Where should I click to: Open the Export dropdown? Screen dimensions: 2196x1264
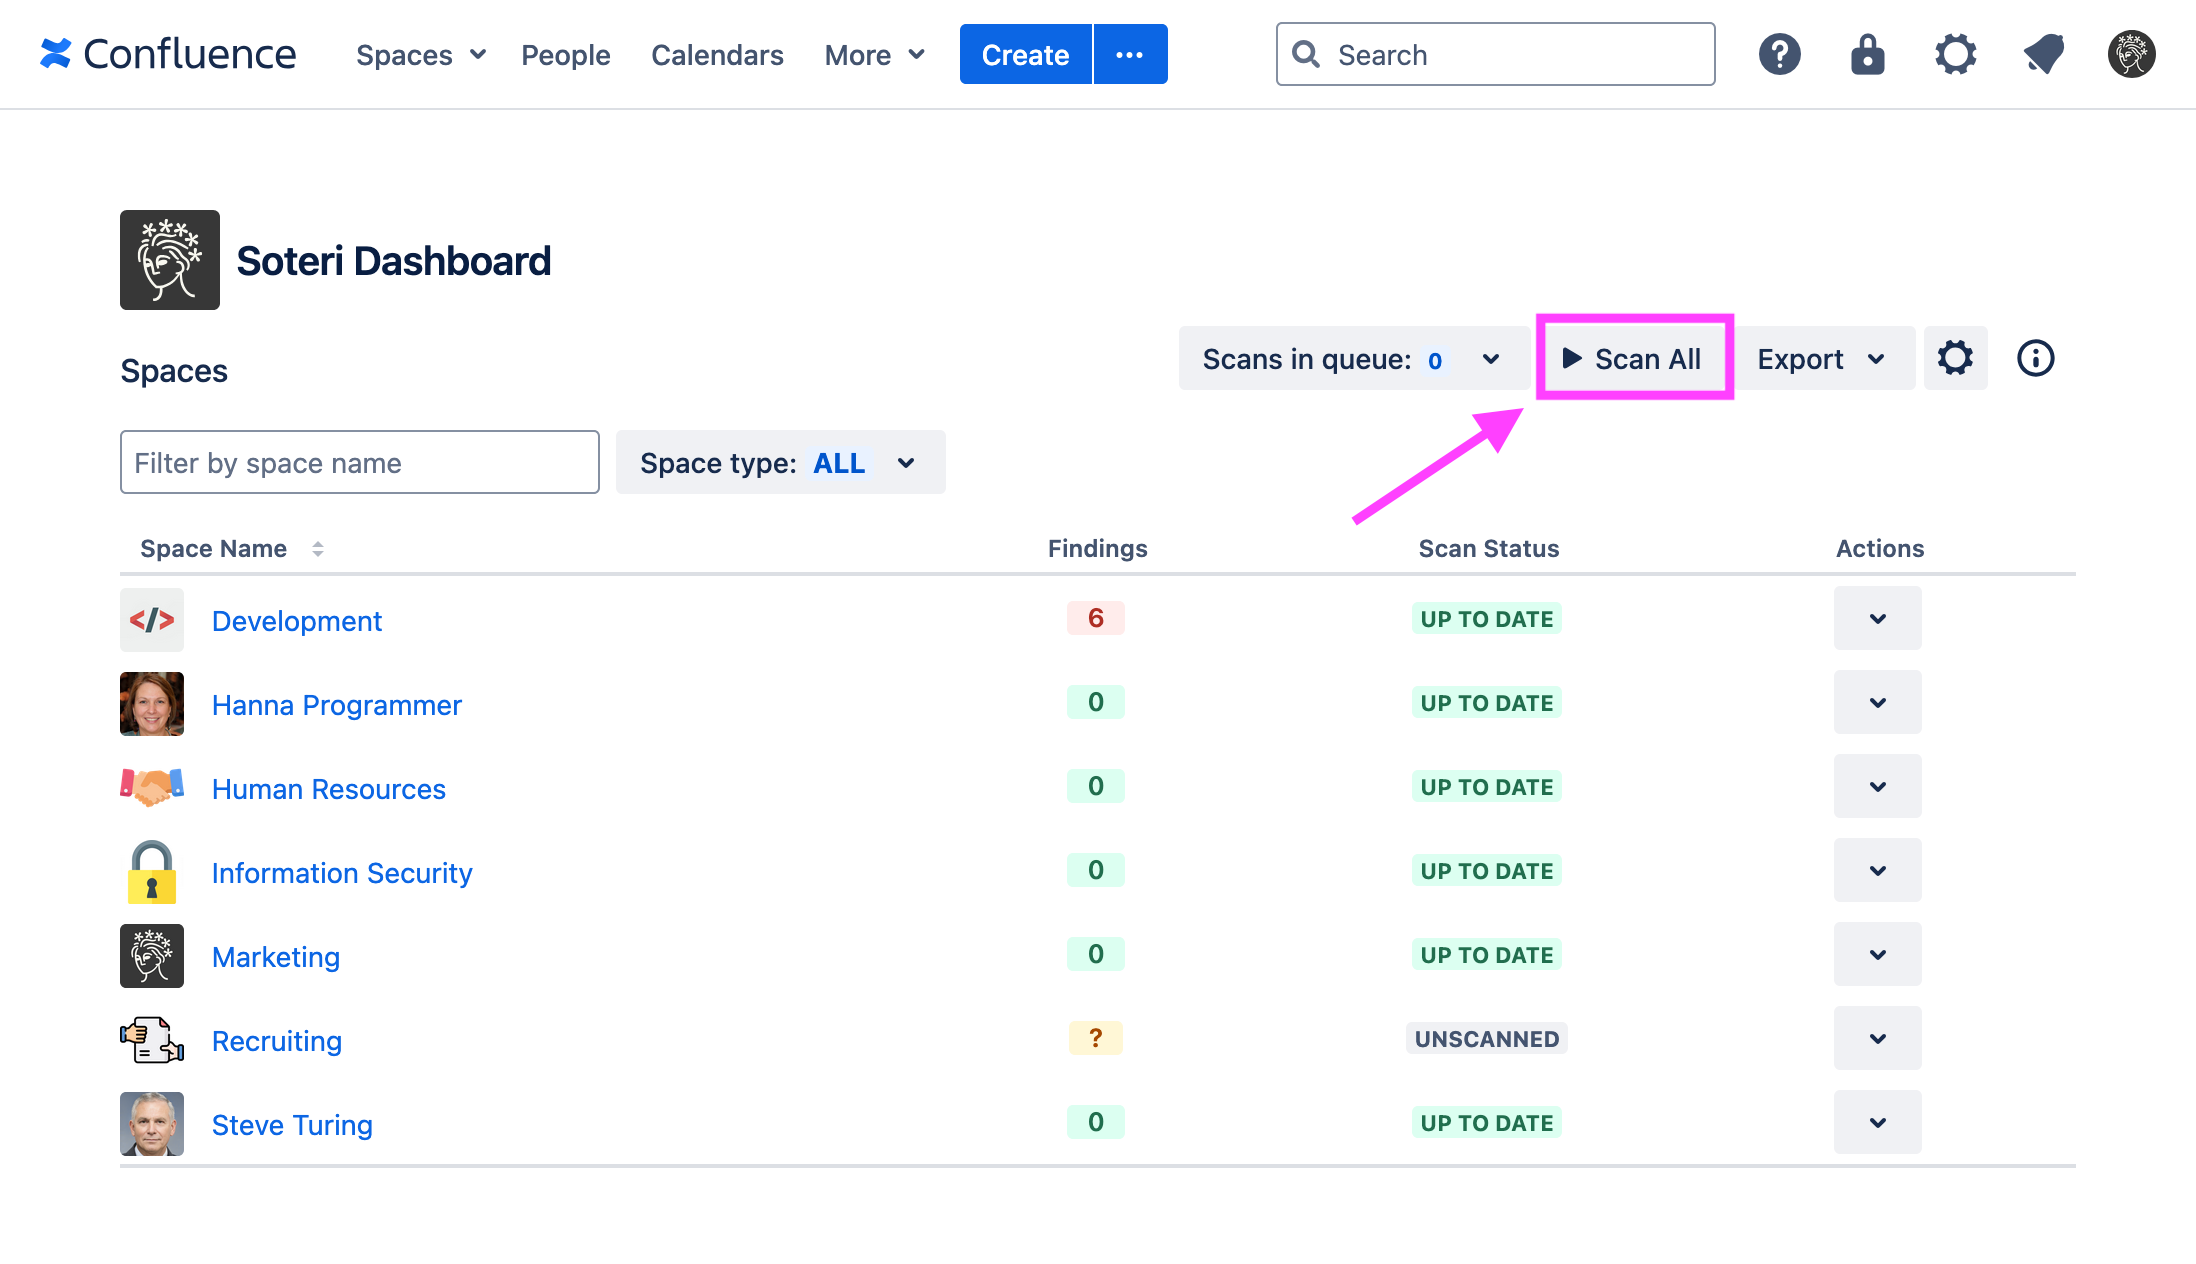(1822, 358)
